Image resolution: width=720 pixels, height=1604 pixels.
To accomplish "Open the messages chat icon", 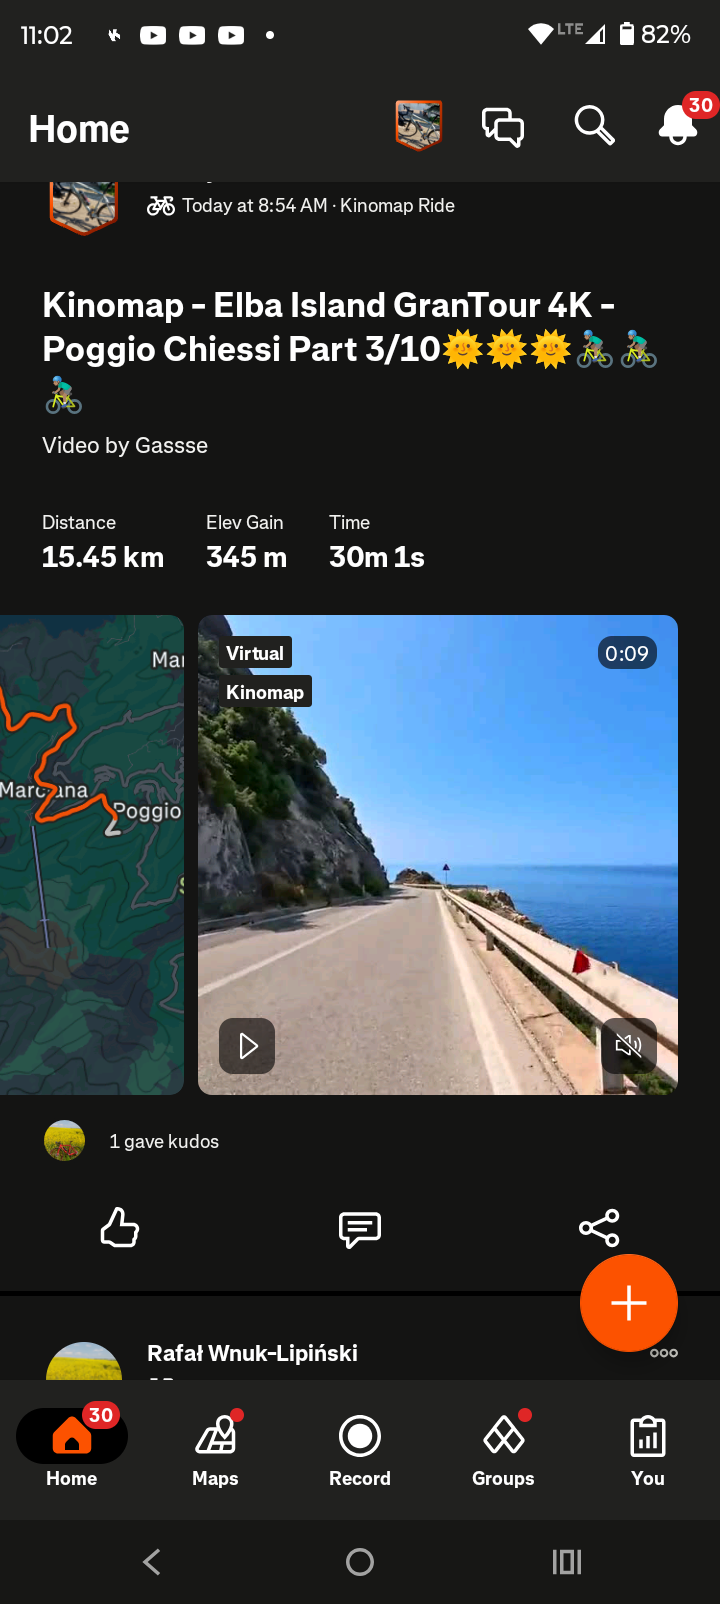I will [x=503, y=127].
